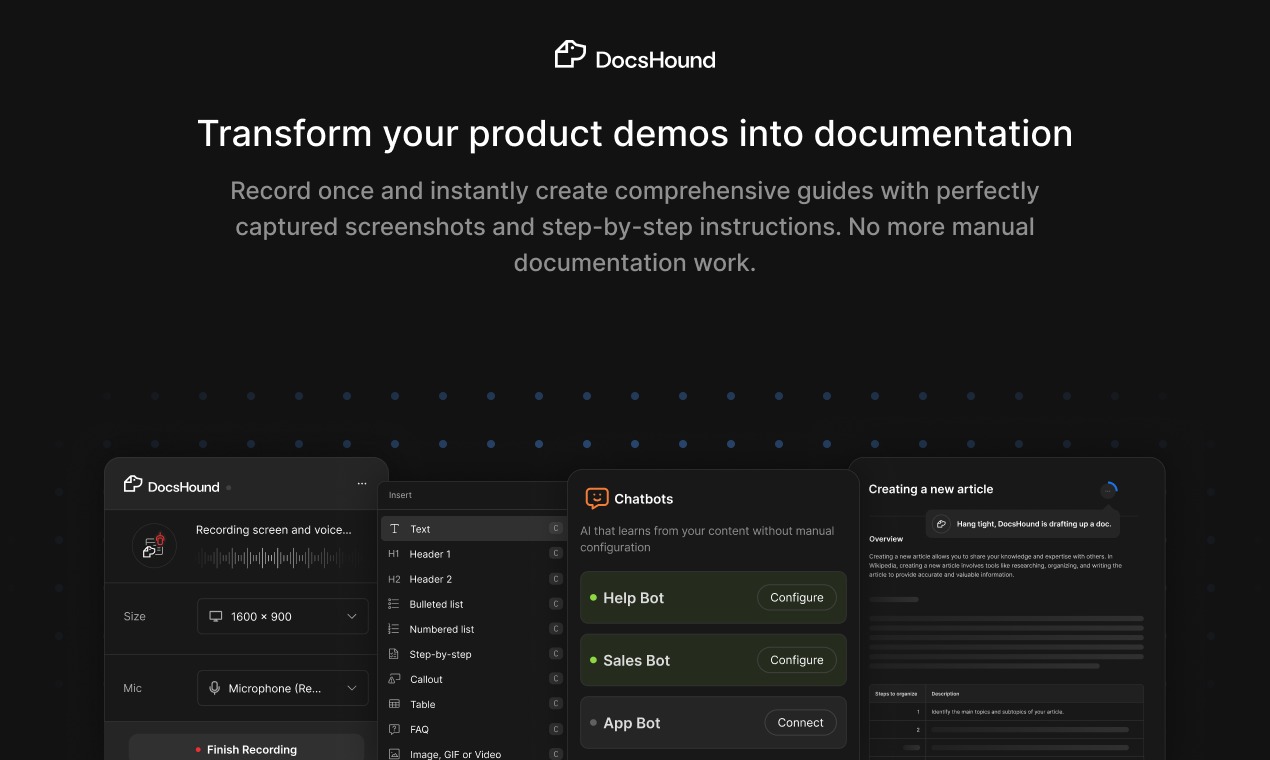Click 'Recording screen and voice...' text
Viewport: 1270px width, 760px height.
click(x=273, y=530)
